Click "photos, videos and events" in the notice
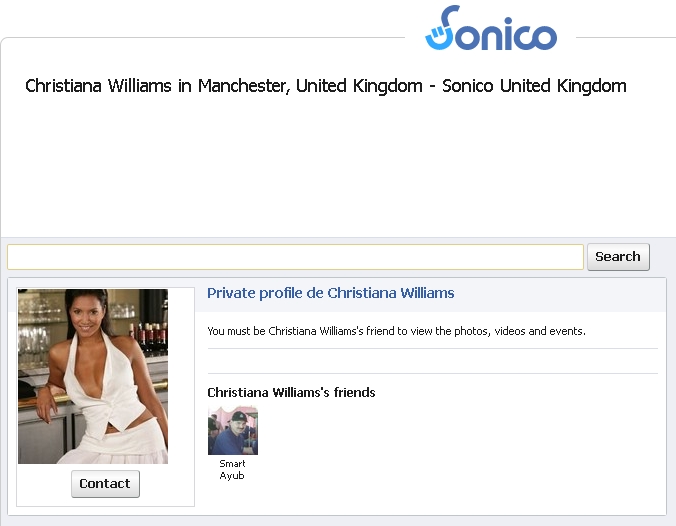676x526 pixels. click(520, 331)
